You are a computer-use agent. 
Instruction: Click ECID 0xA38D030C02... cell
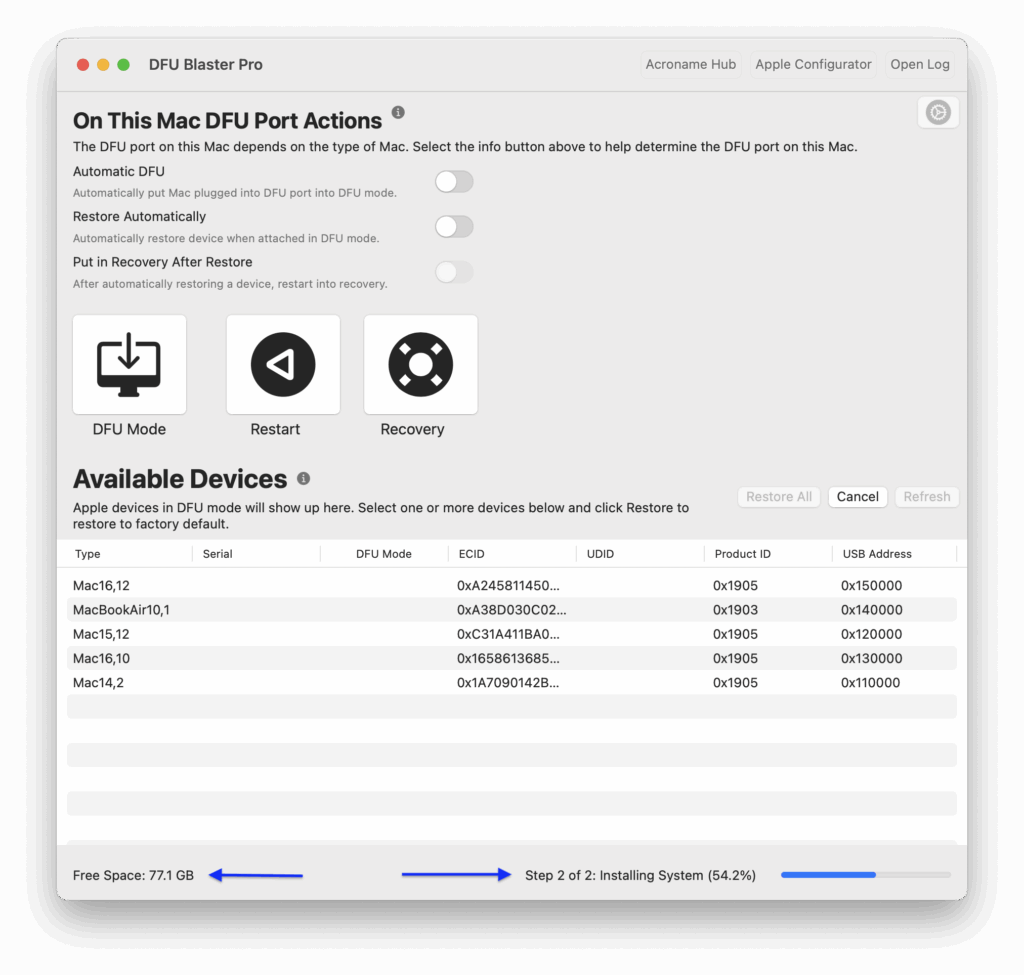[511, 610]
